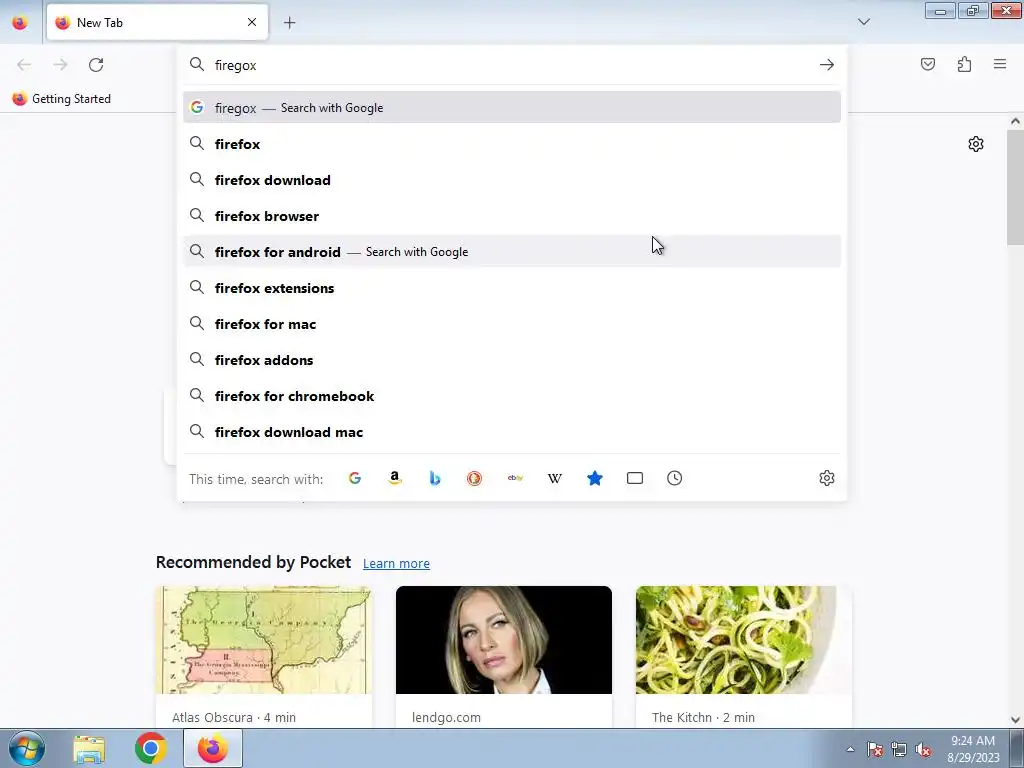The image size is (1024, 768).
Task: Select 'firefox download' suggestion
Action: [512, 180]
